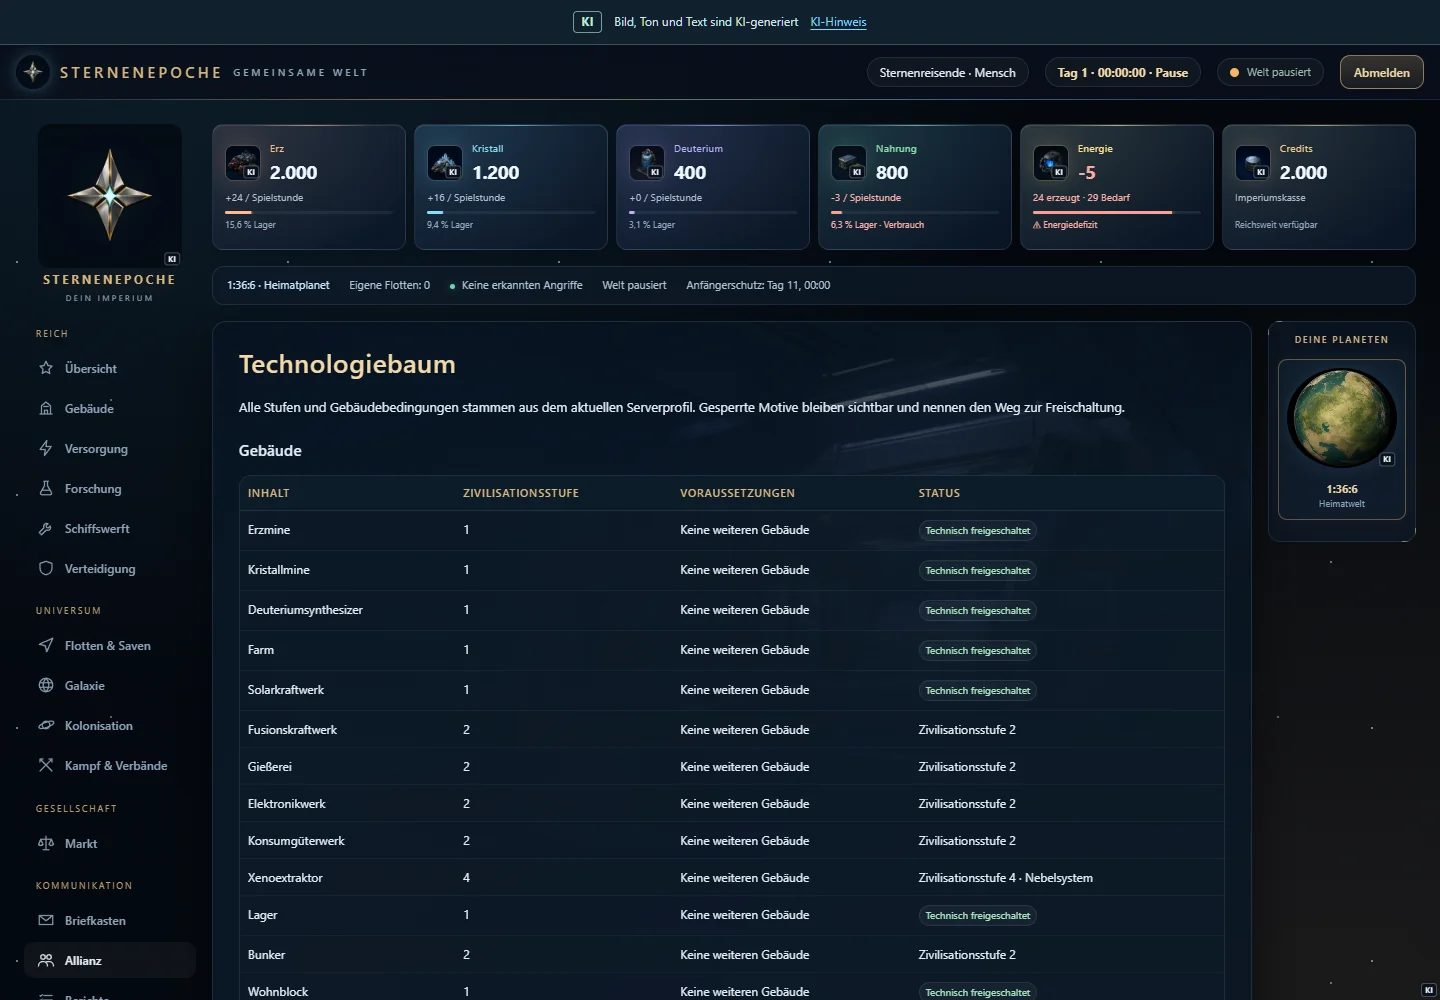
Task: Click the Abmelden button
Action: coord(1382,72)
